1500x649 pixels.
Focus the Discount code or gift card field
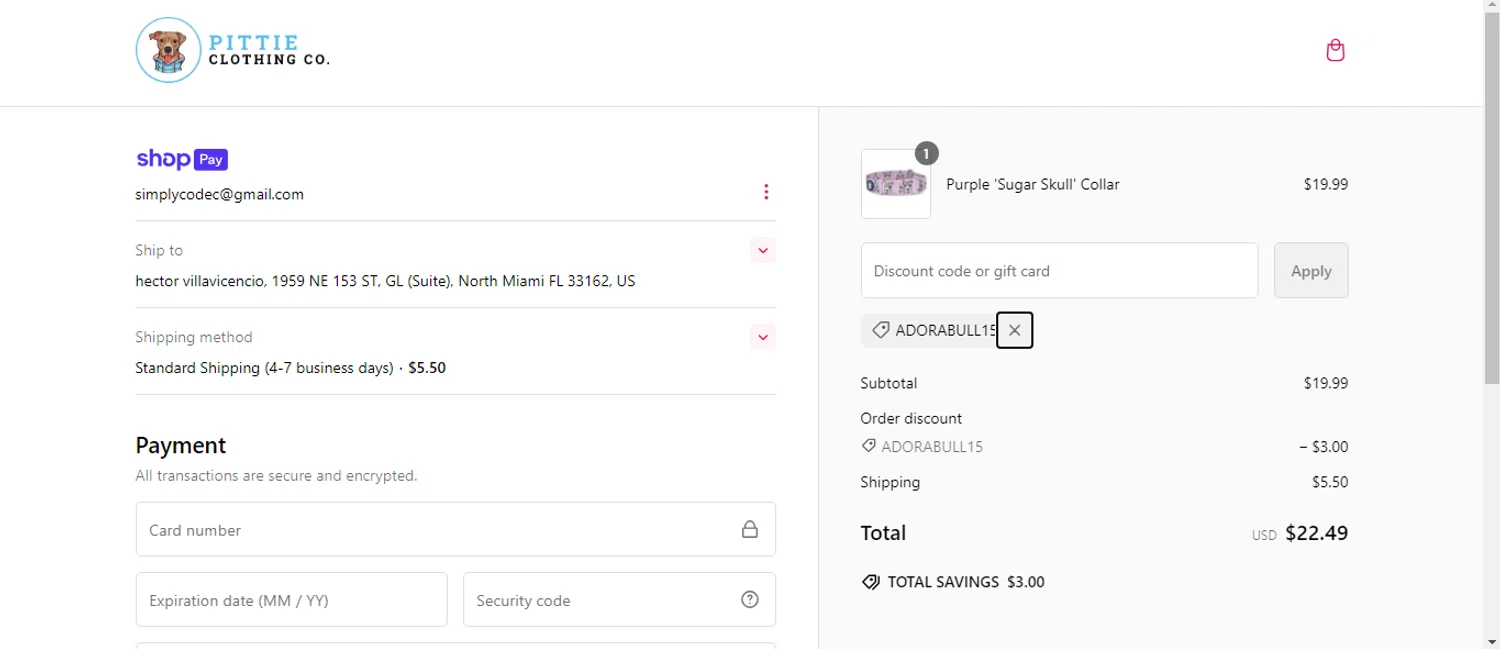point(1059,270)
